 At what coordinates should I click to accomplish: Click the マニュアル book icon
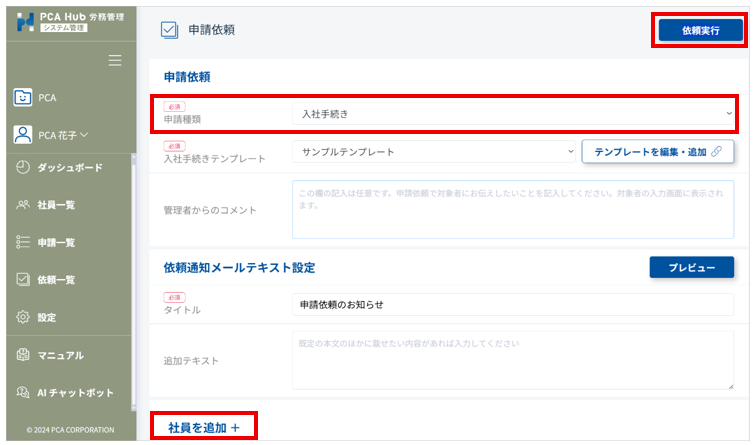tap(23, 355)
